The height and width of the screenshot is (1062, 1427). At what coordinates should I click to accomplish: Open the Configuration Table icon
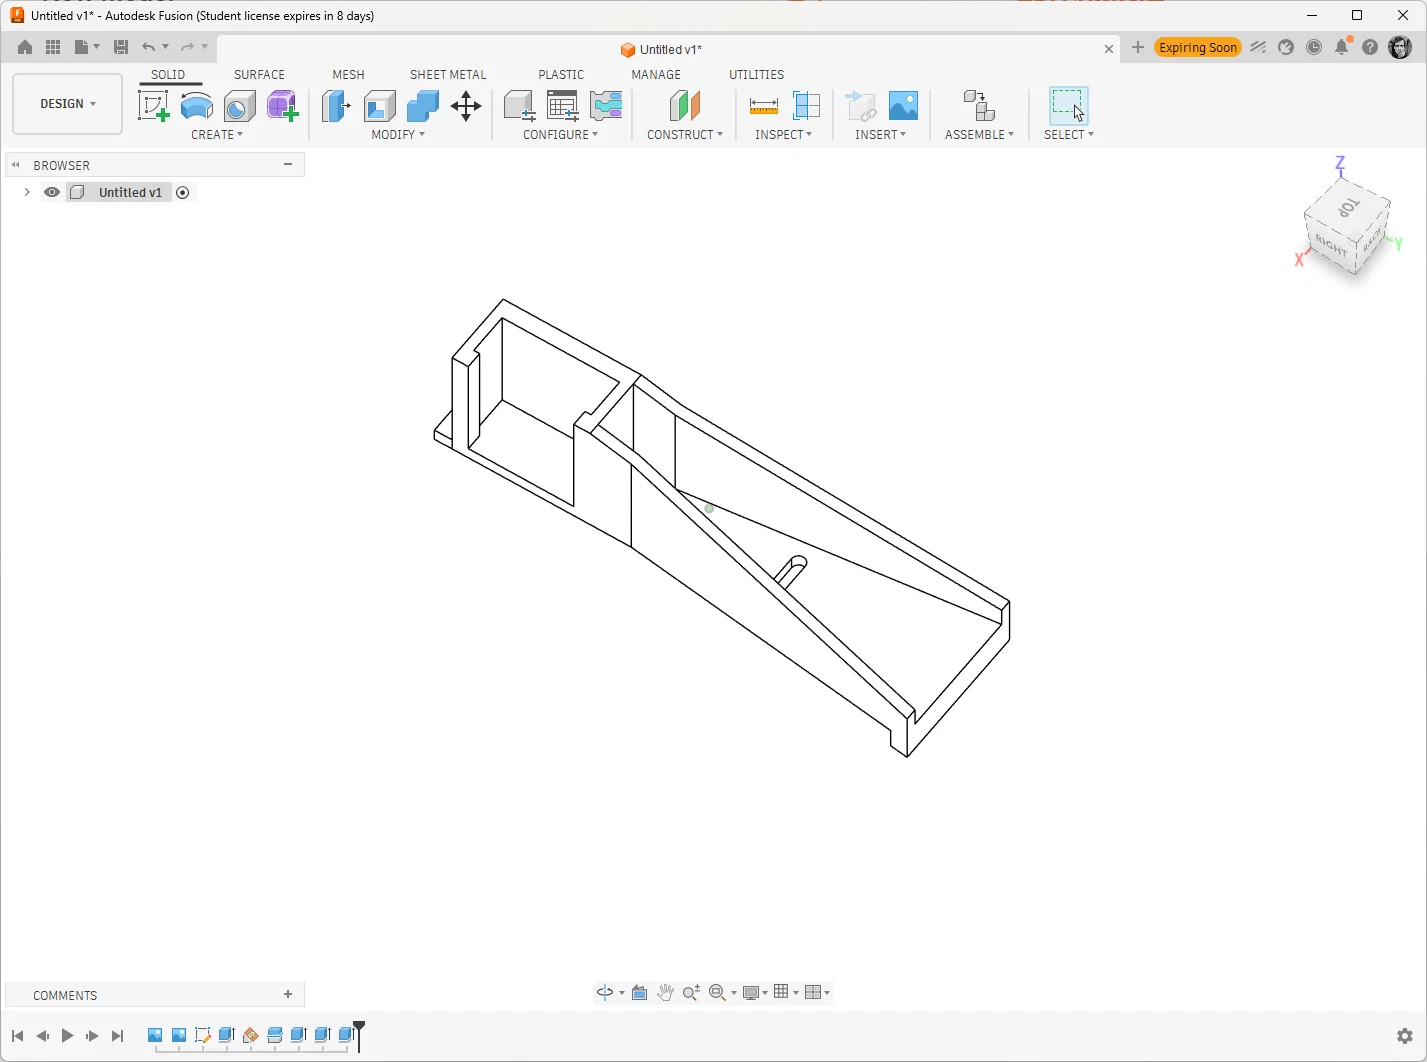pos(563,106)
